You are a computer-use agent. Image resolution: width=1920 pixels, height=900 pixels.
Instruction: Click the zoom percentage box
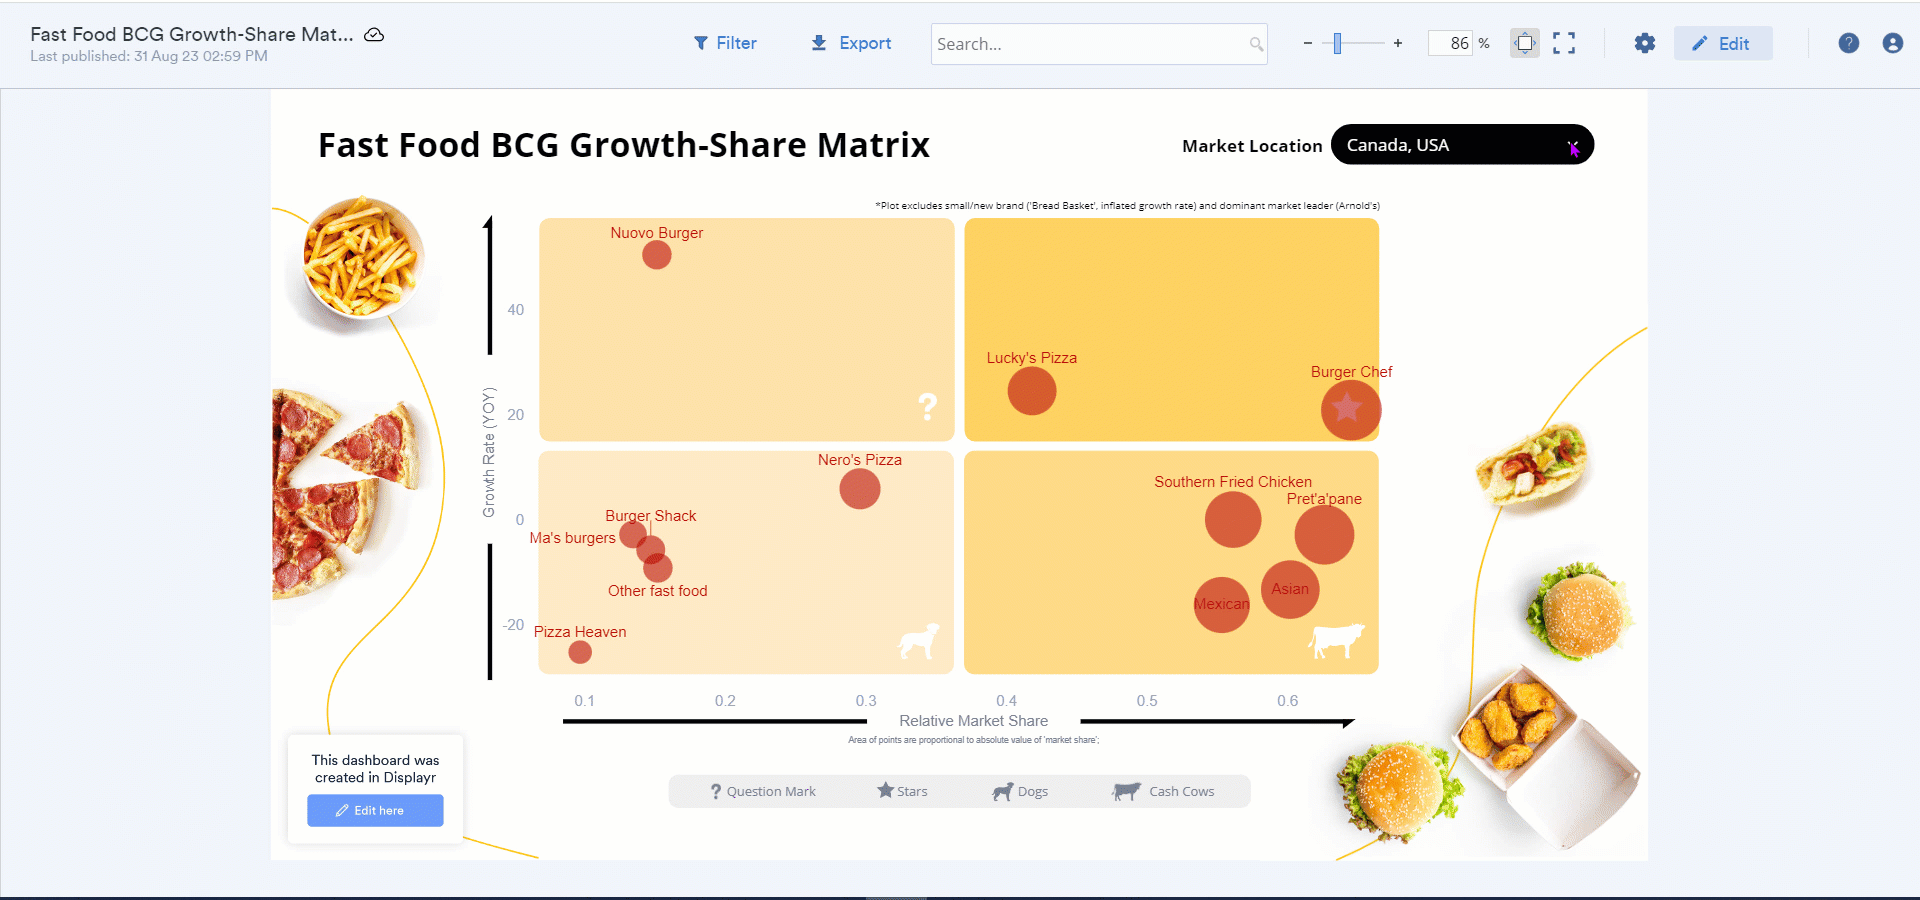(x=1451, y=43)
